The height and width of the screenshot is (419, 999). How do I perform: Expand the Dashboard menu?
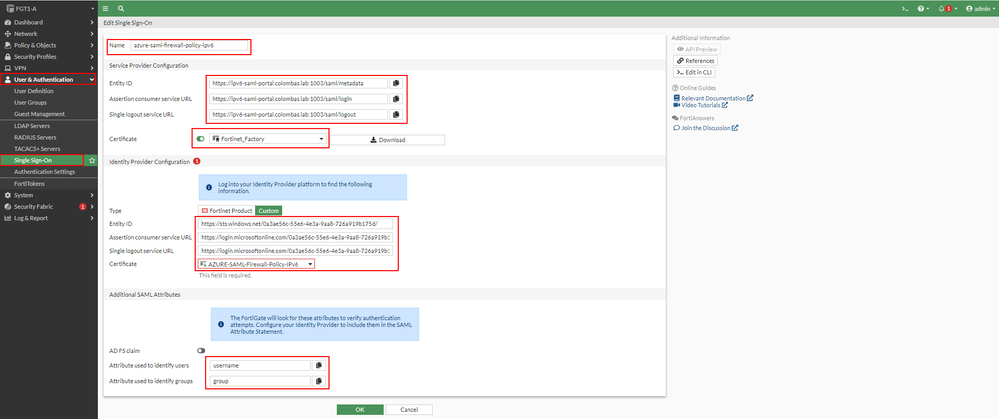click(x=49, y=22)
